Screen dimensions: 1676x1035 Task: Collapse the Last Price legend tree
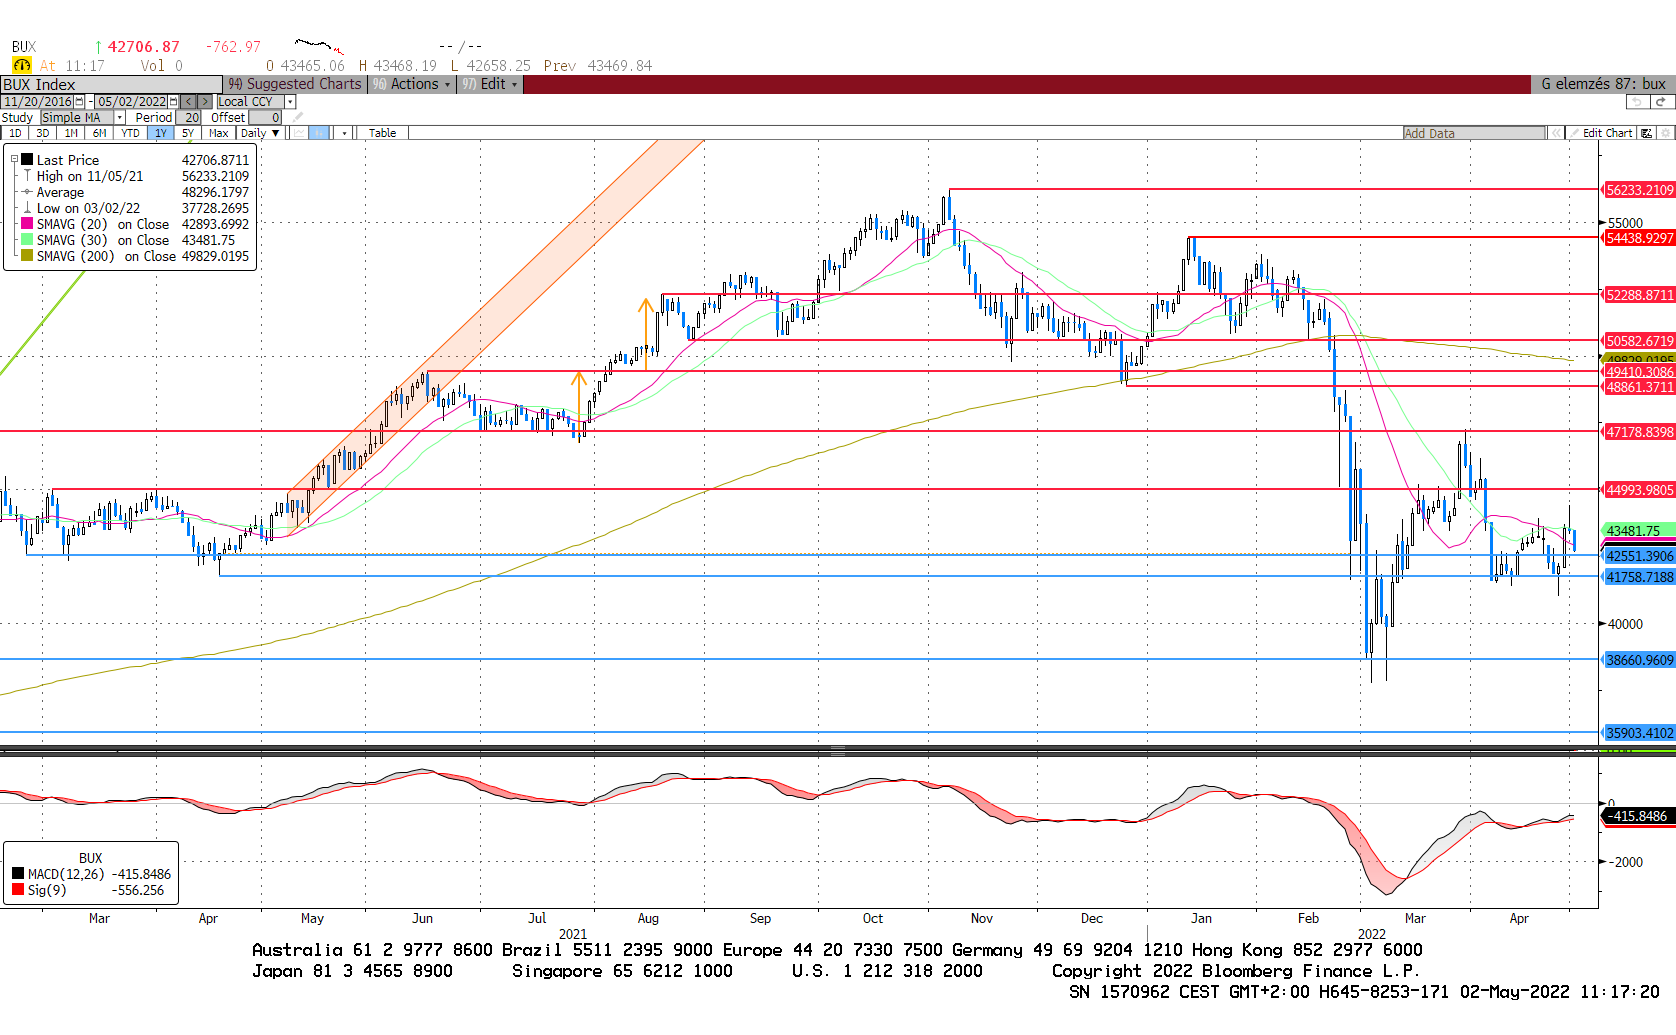[14, 160]
